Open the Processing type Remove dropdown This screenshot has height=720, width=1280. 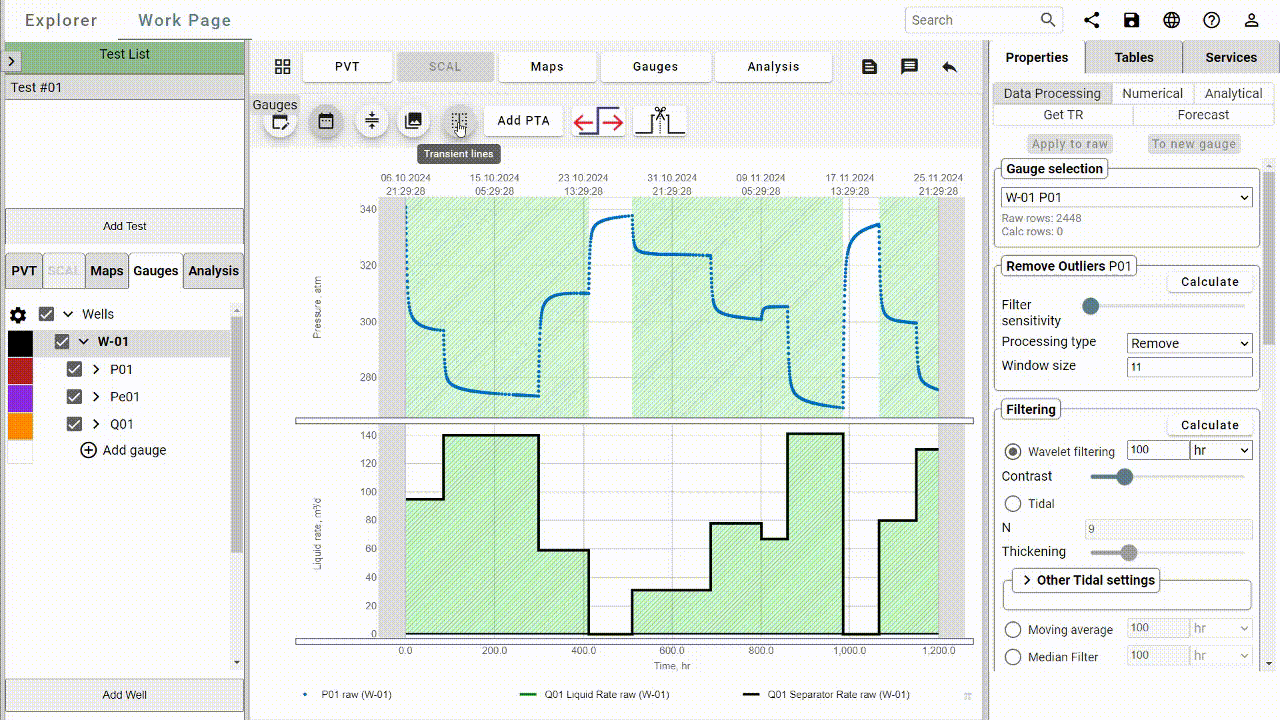tap(1189, 343)
